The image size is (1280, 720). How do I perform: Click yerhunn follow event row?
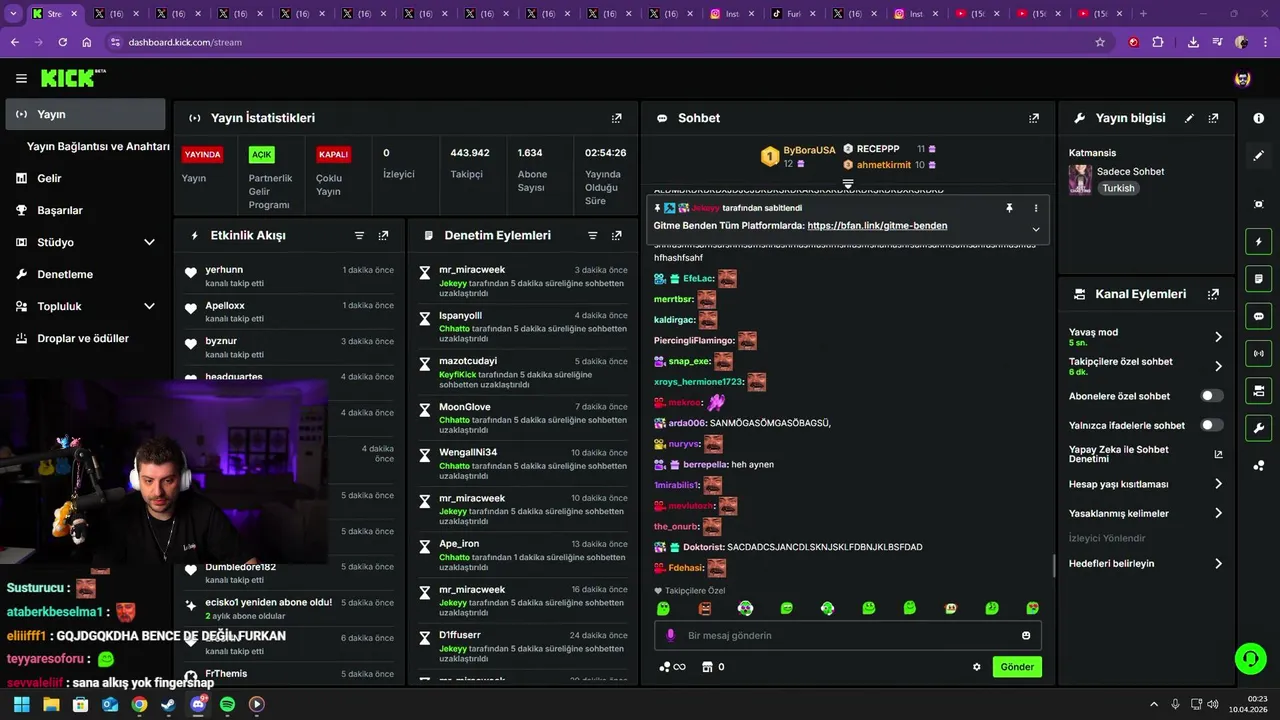(x=289, y=276)
